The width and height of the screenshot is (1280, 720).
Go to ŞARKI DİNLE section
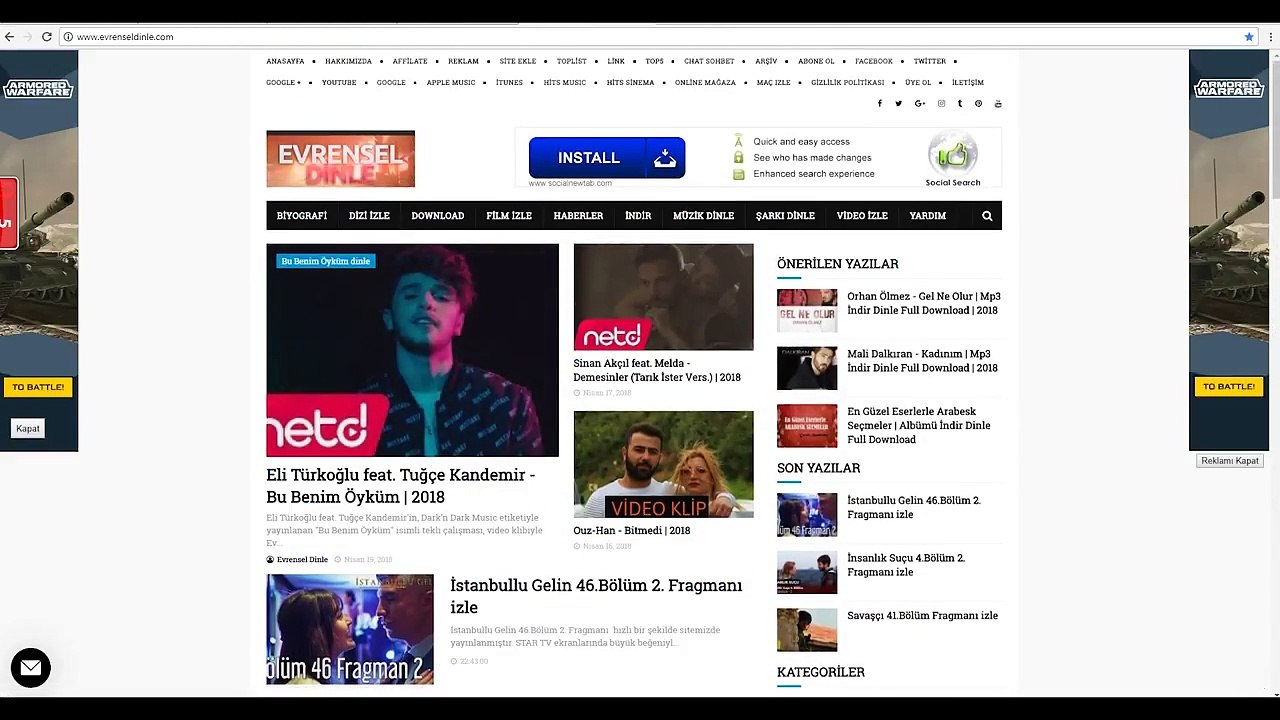[785, 216]
